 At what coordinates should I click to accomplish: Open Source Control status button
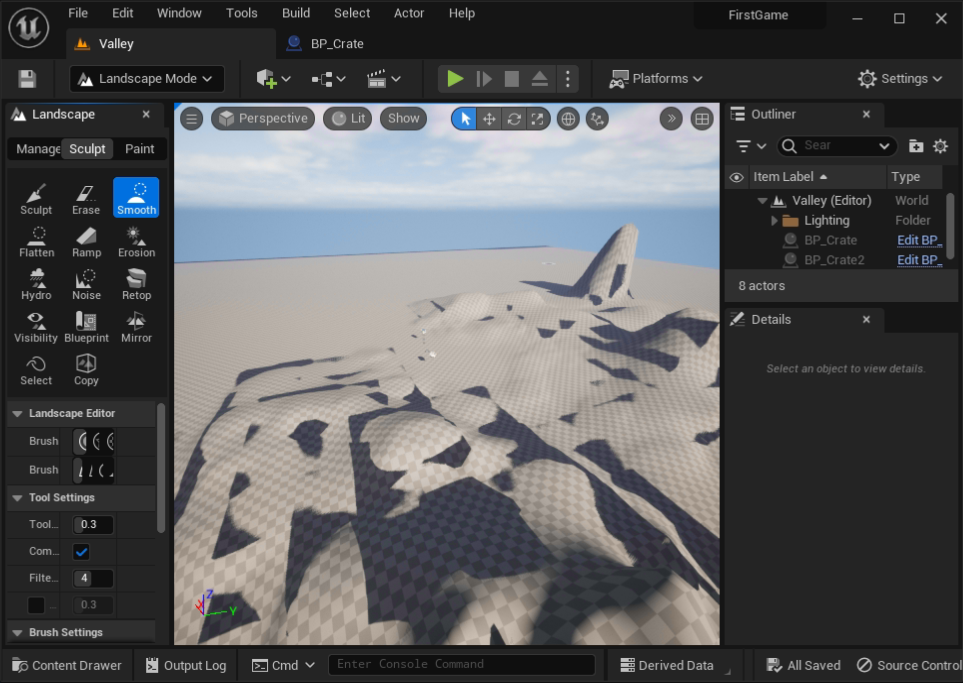[x=909, y=665]
